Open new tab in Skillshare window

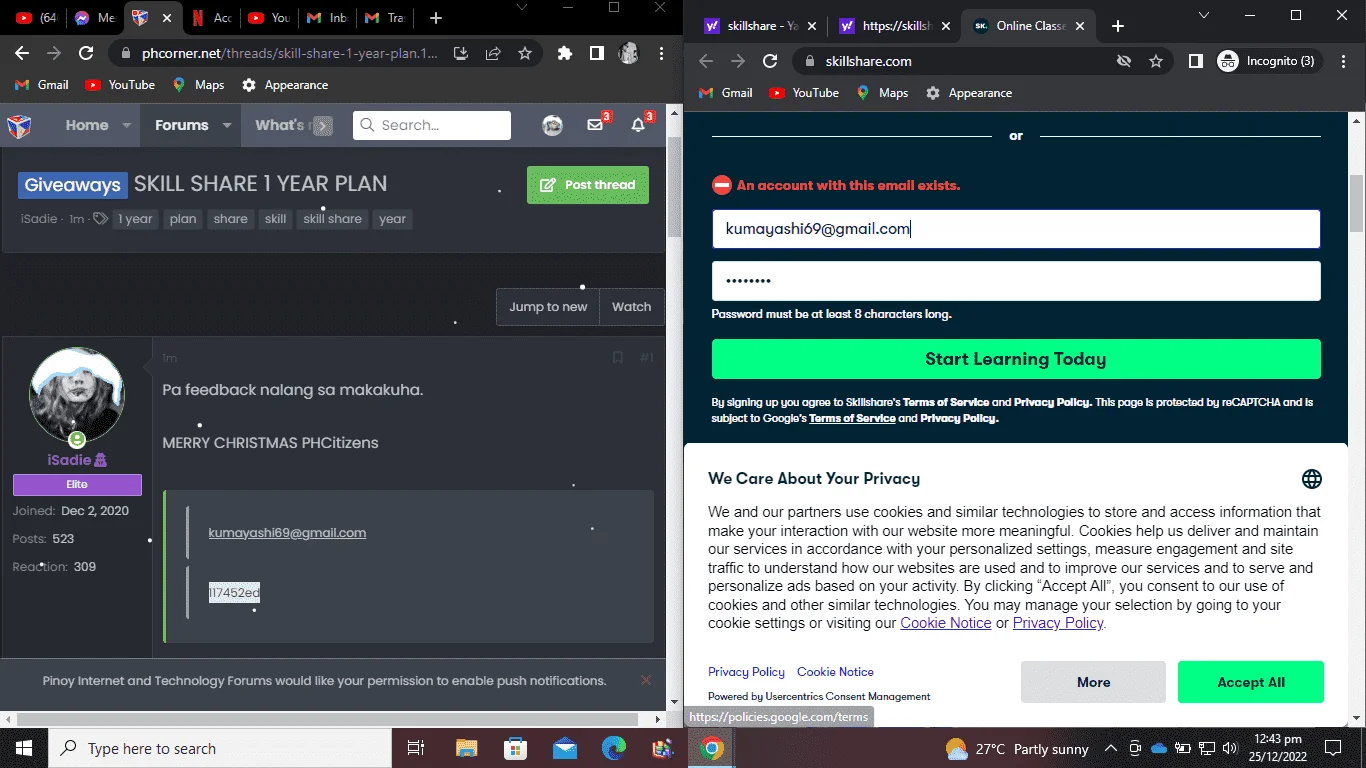pyautogui.click(x=1118, y=26)
